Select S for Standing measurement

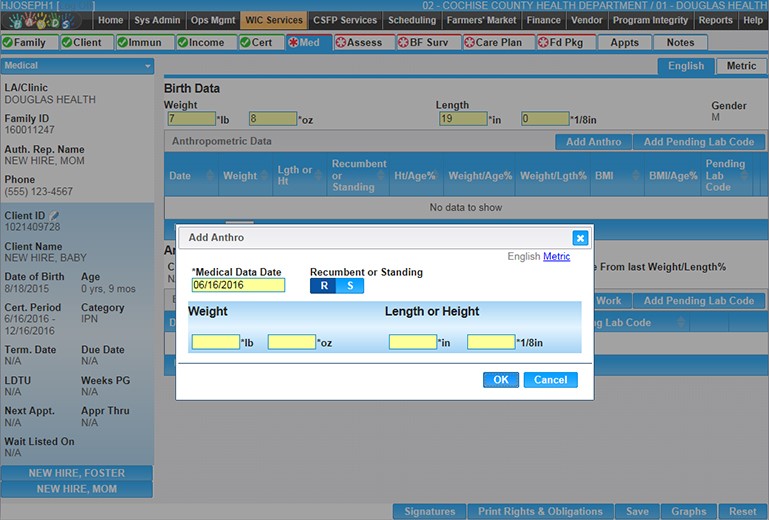coord(350,286)
